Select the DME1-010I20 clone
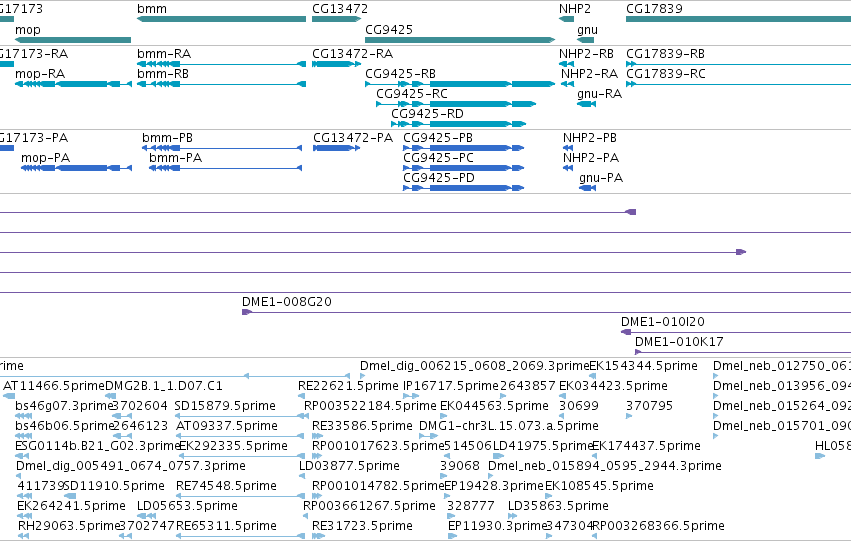The height and width of the screenshot is (541, 851). (736, 332)
